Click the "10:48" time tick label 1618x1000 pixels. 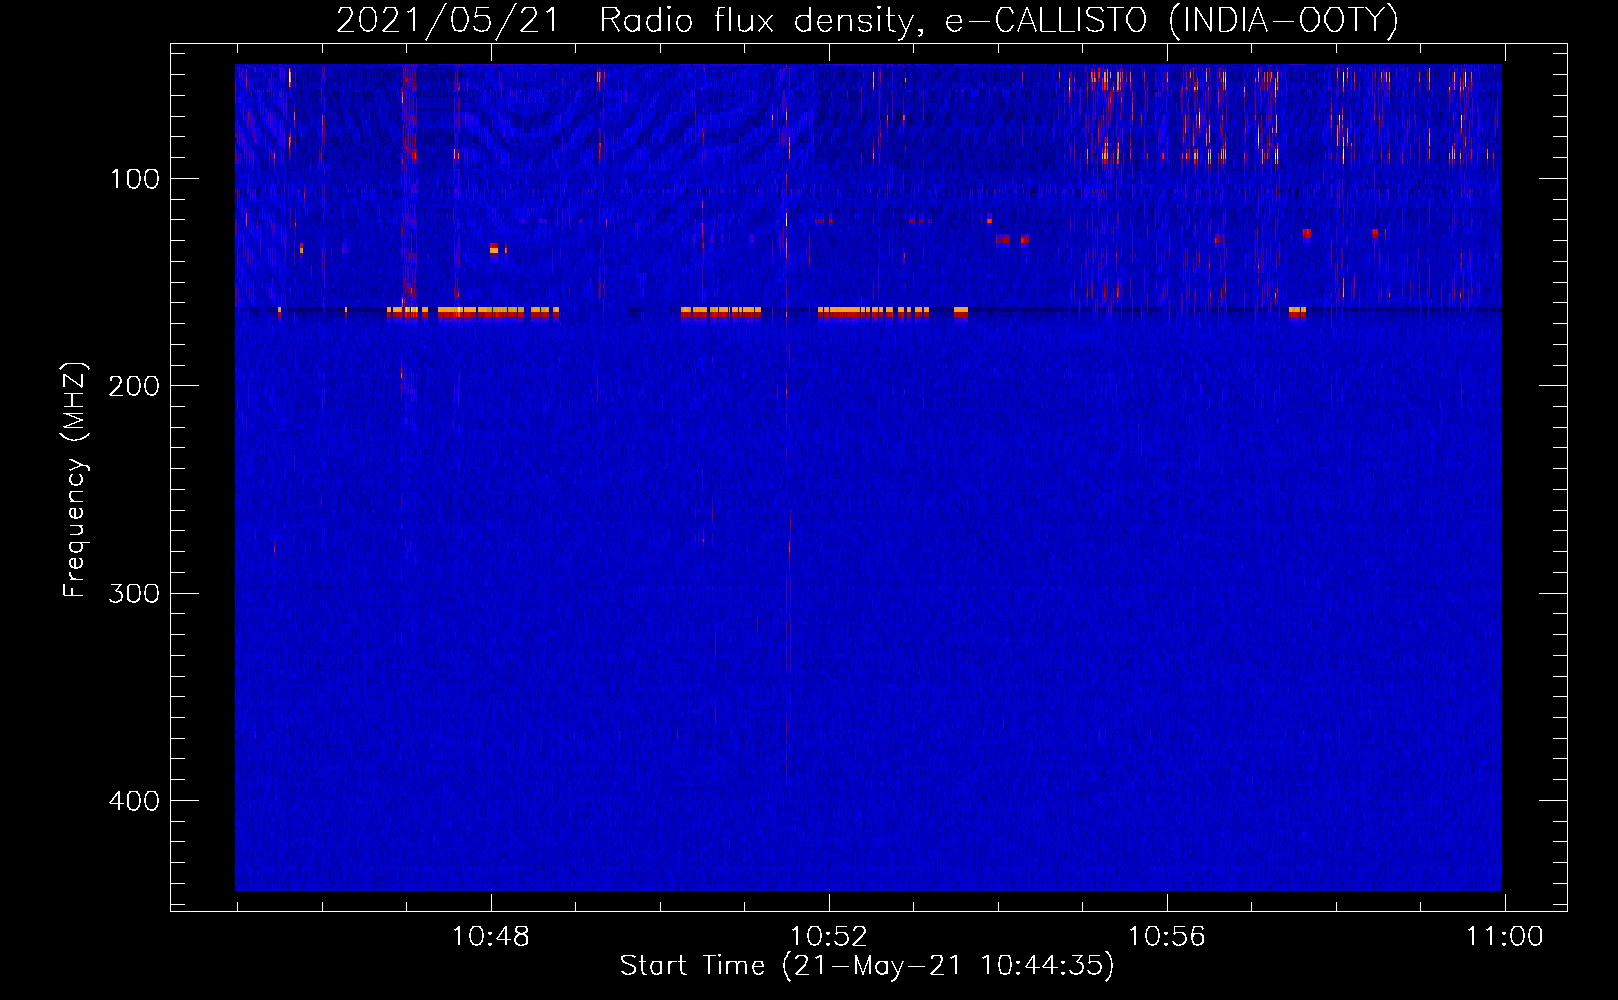(490, 937)
